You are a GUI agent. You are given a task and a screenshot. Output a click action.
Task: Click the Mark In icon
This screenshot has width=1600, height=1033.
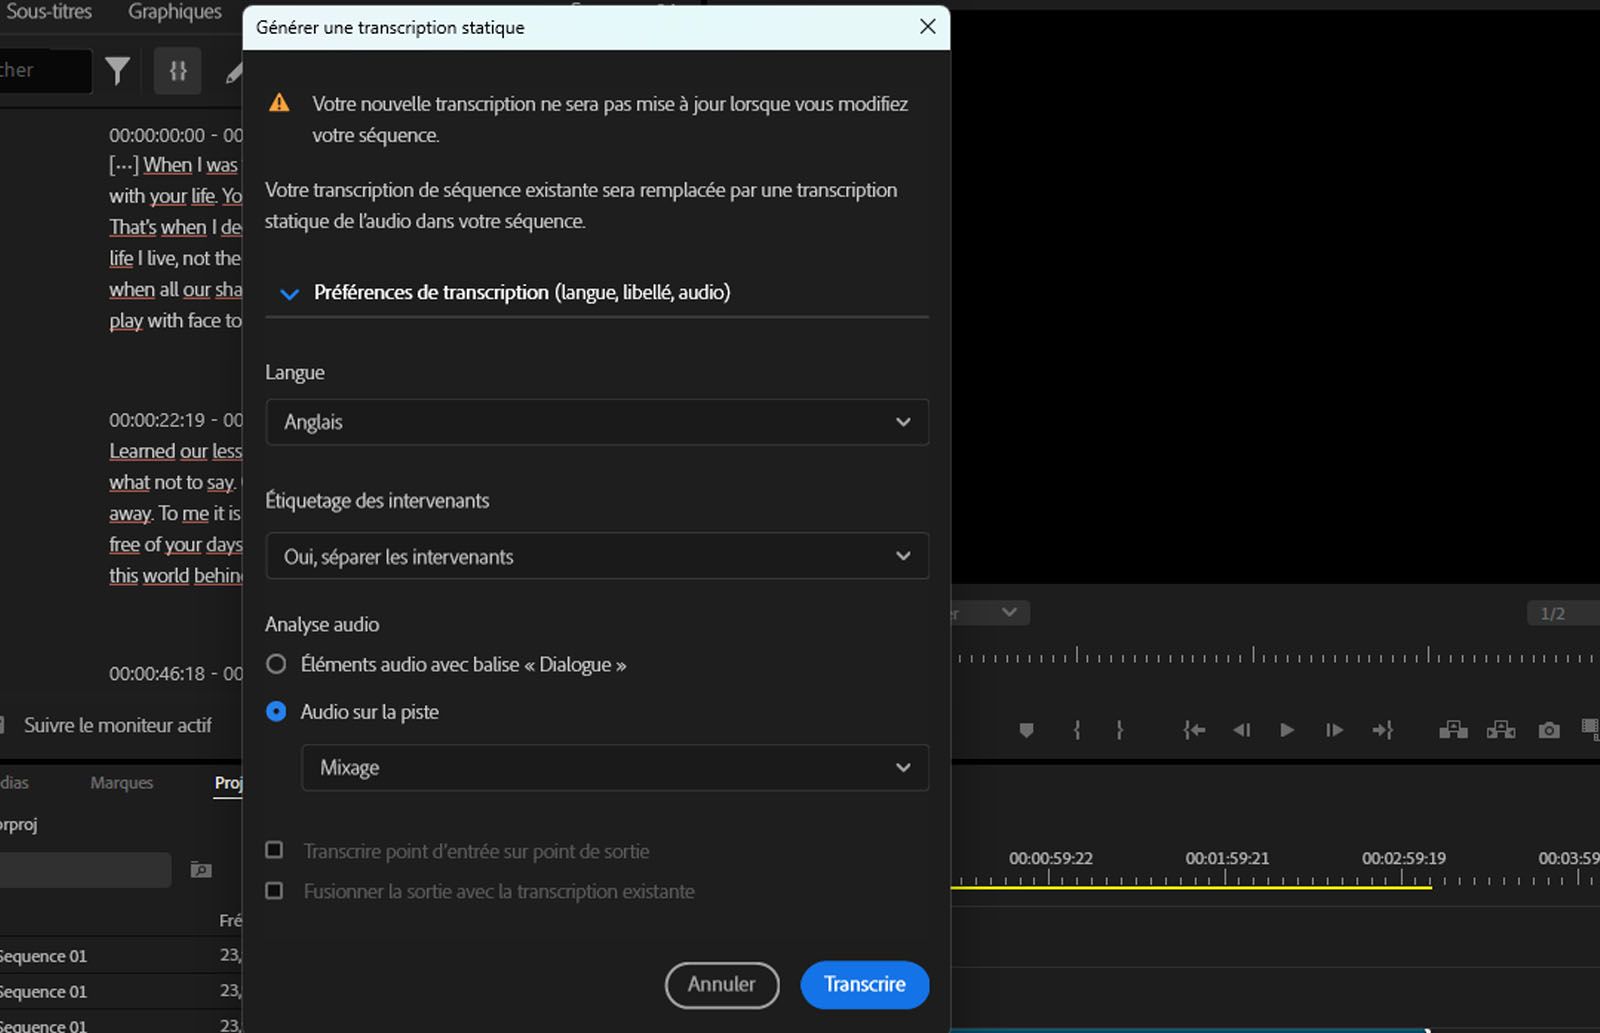click(x=1076, y=730)
